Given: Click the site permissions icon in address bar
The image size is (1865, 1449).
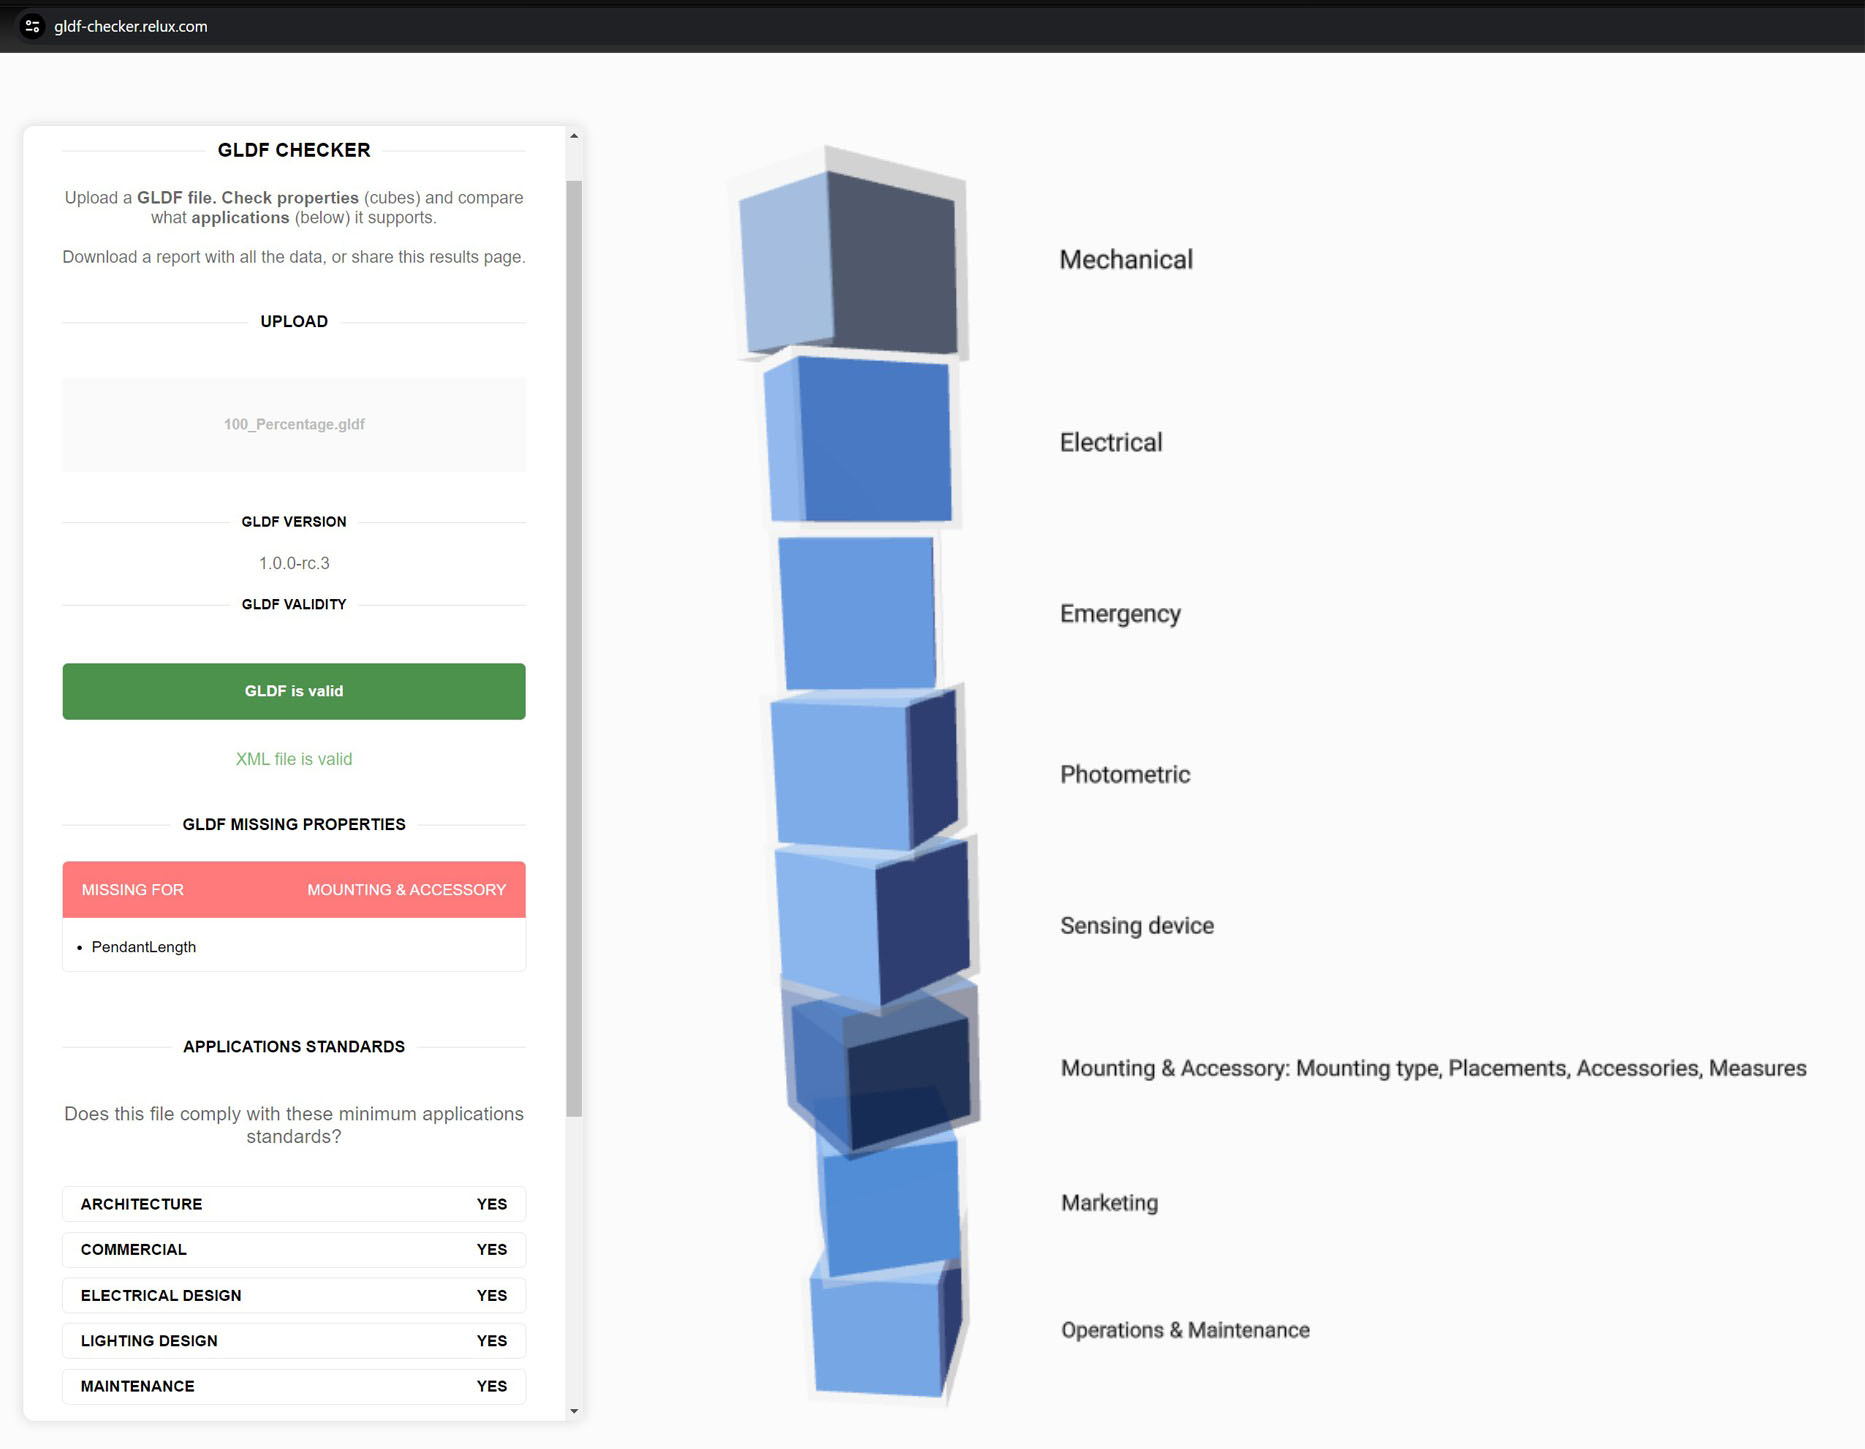Looking at the screenshot, I should [33, 27].
